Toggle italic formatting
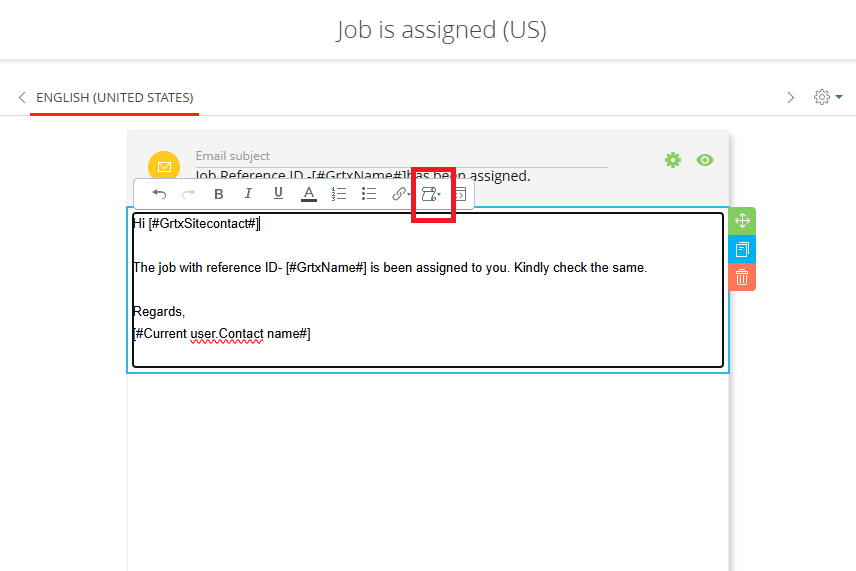 (248, 194)
